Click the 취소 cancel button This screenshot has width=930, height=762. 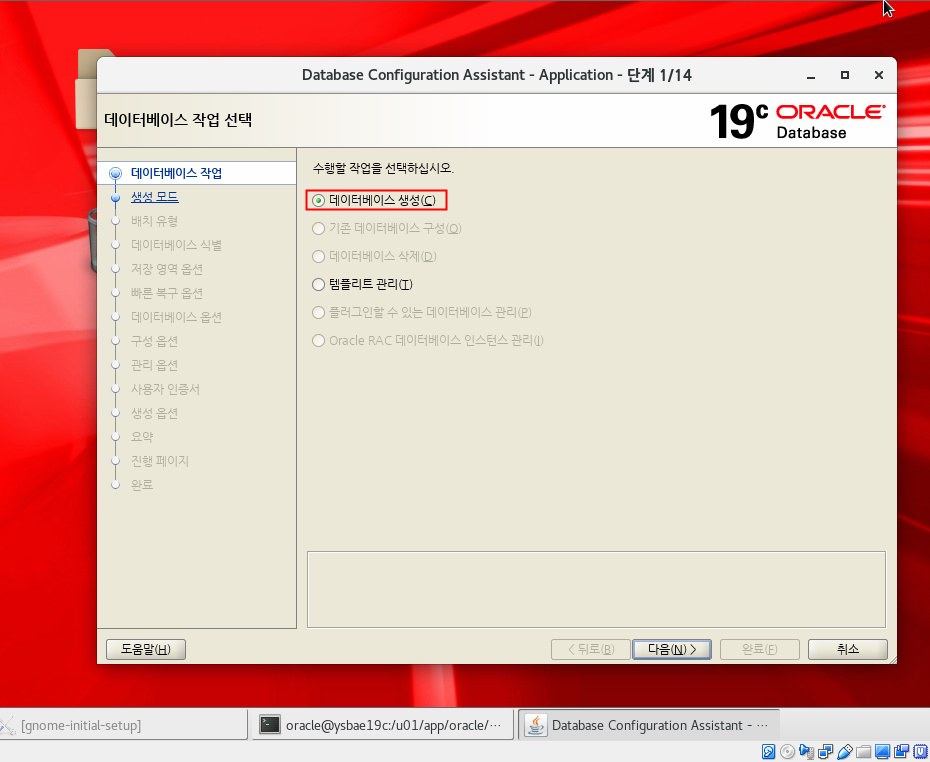[848, 649]
